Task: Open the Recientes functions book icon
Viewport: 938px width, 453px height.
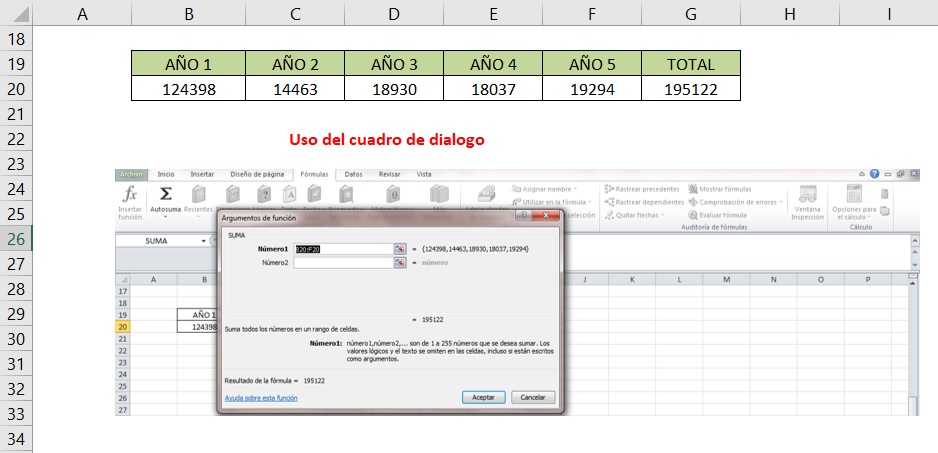Action: 198,195
